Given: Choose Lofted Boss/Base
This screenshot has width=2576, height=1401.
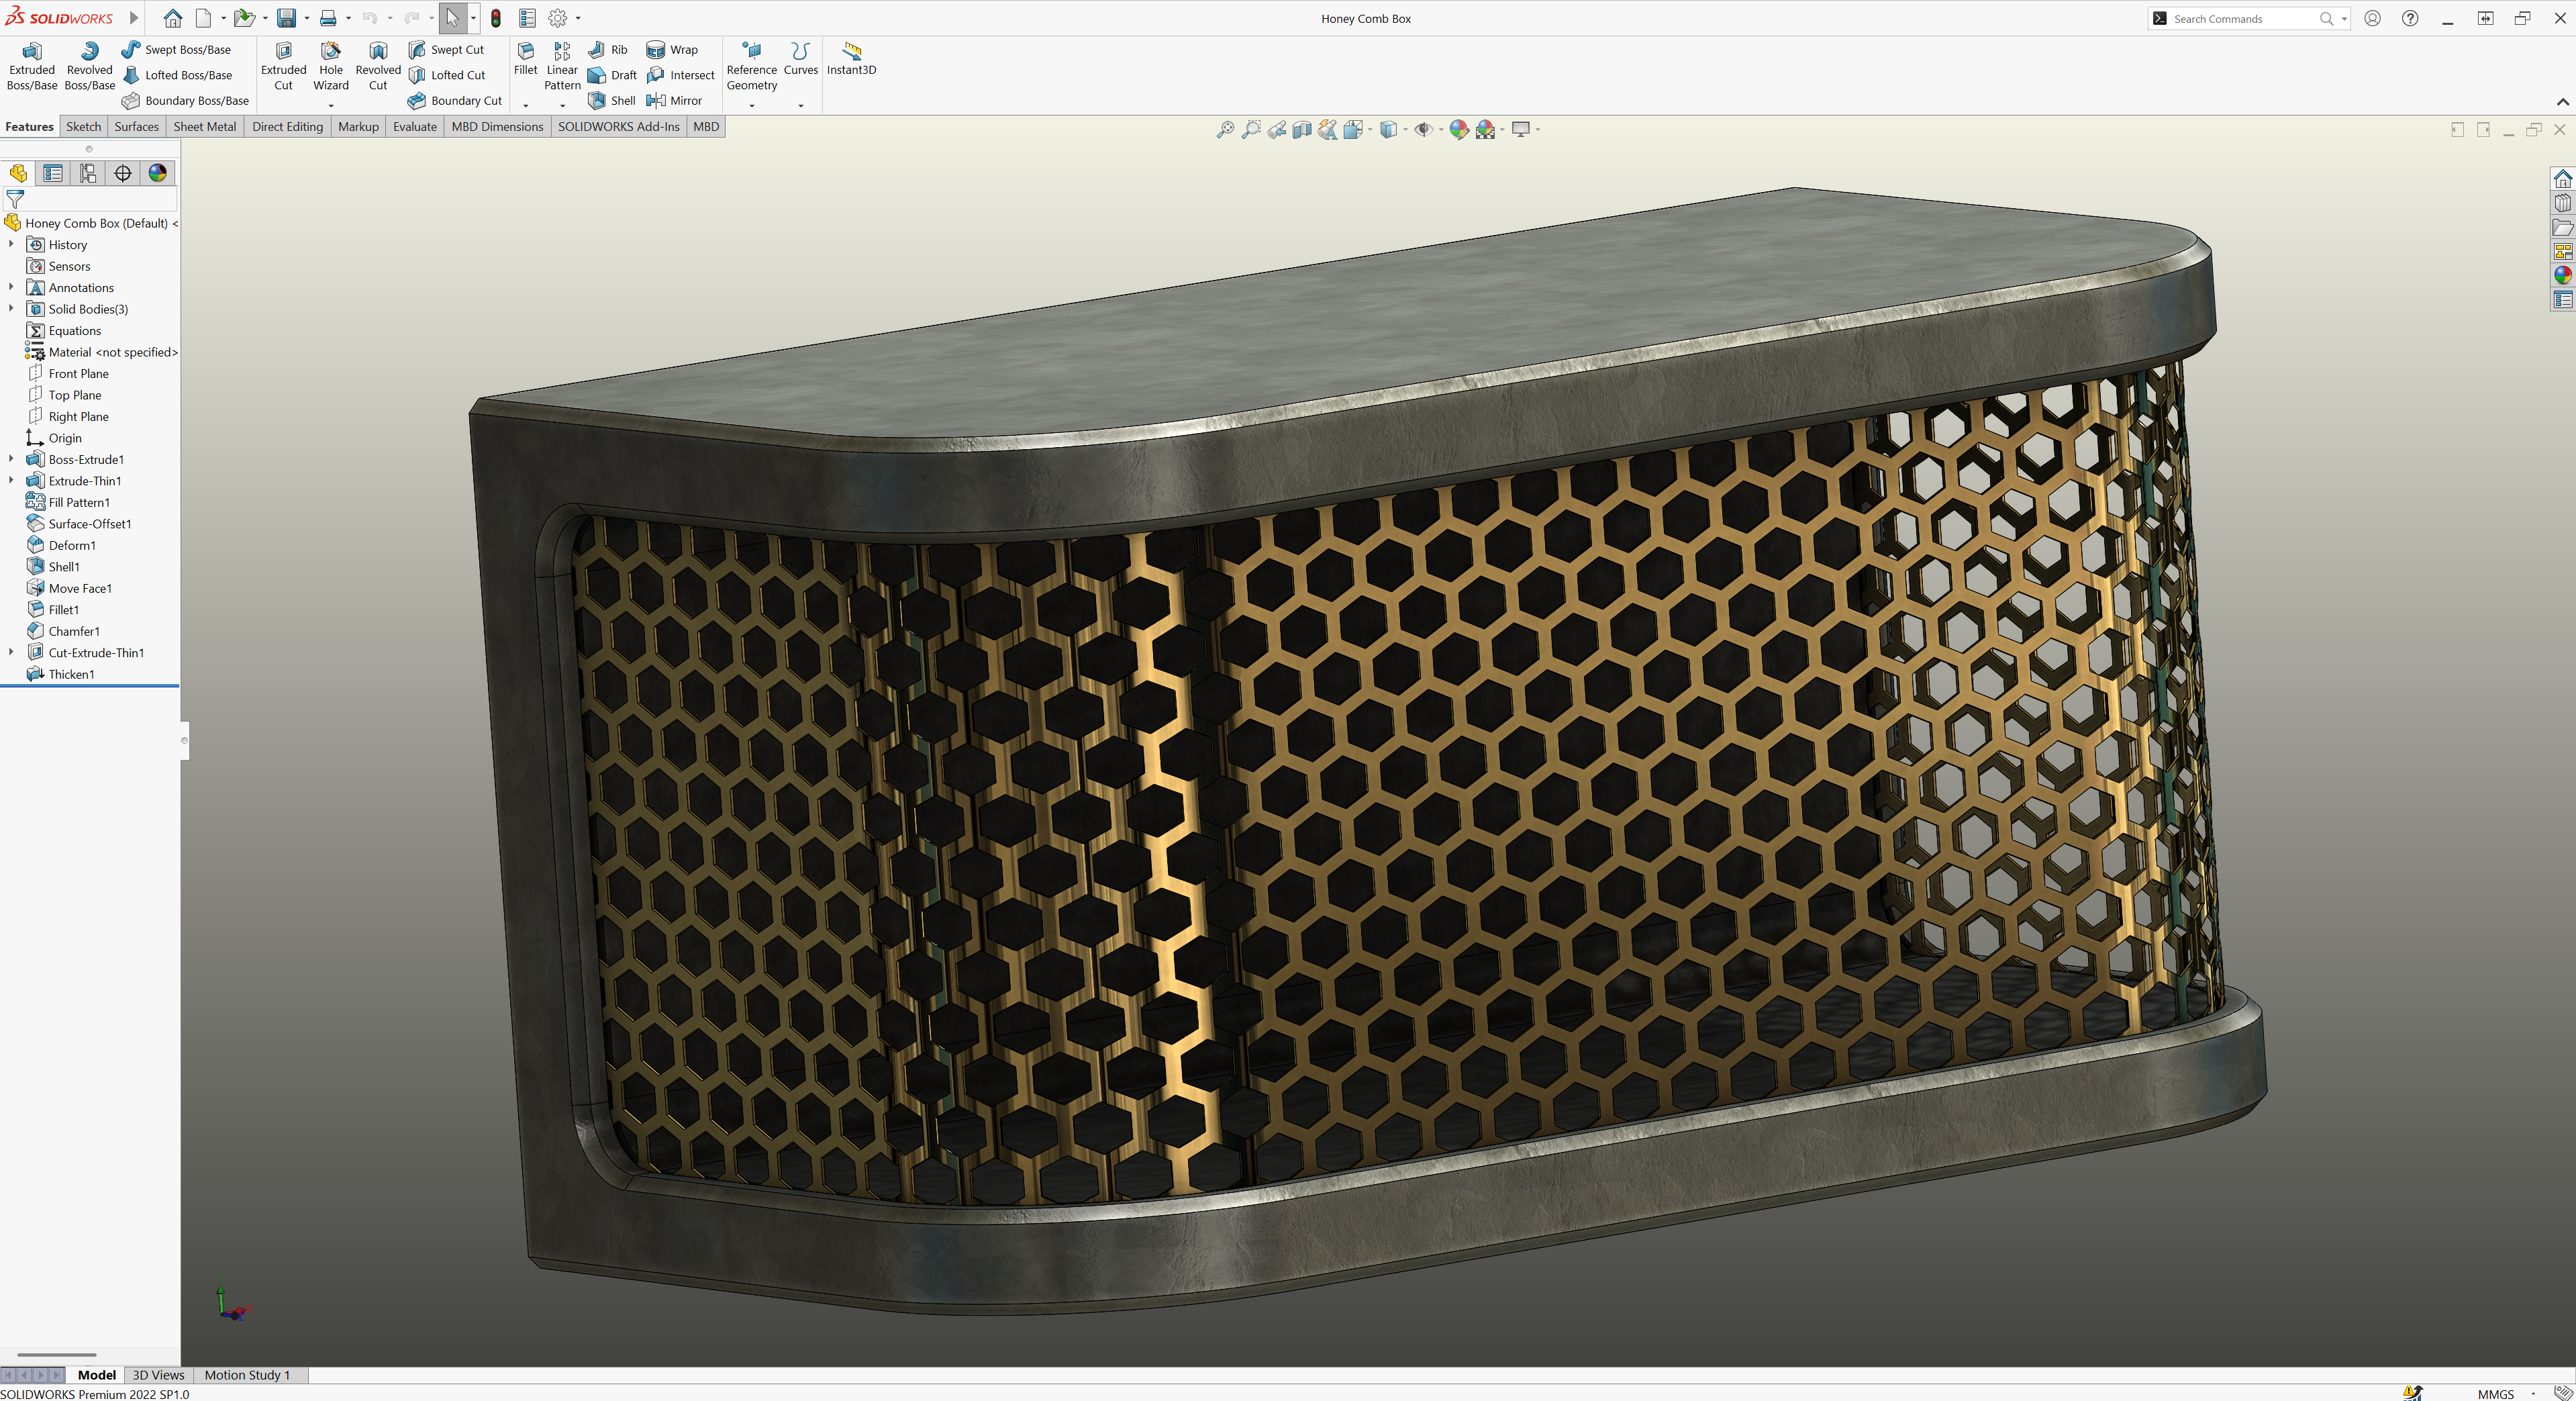Looking at the screenshot, I should 177,75.
